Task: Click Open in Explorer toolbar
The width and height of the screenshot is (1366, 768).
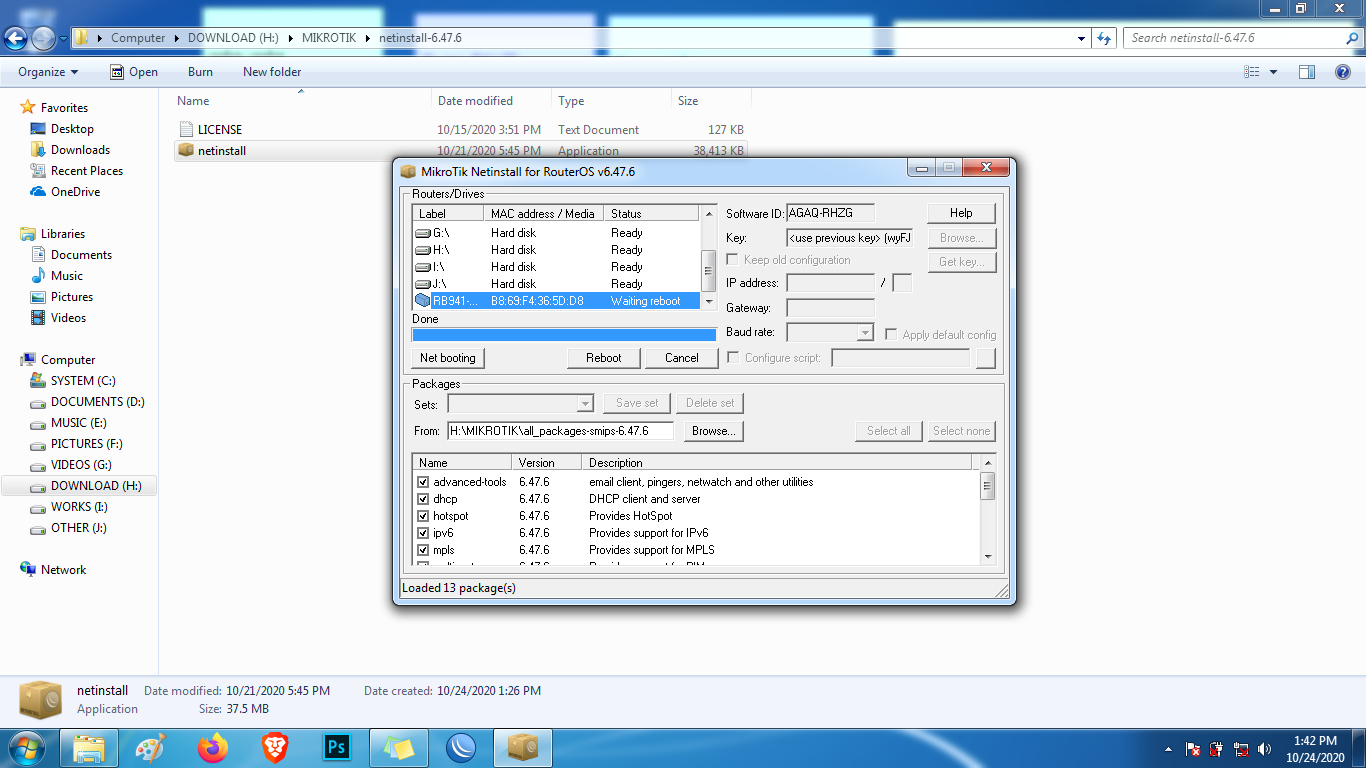Action: [x=133, y=72]
